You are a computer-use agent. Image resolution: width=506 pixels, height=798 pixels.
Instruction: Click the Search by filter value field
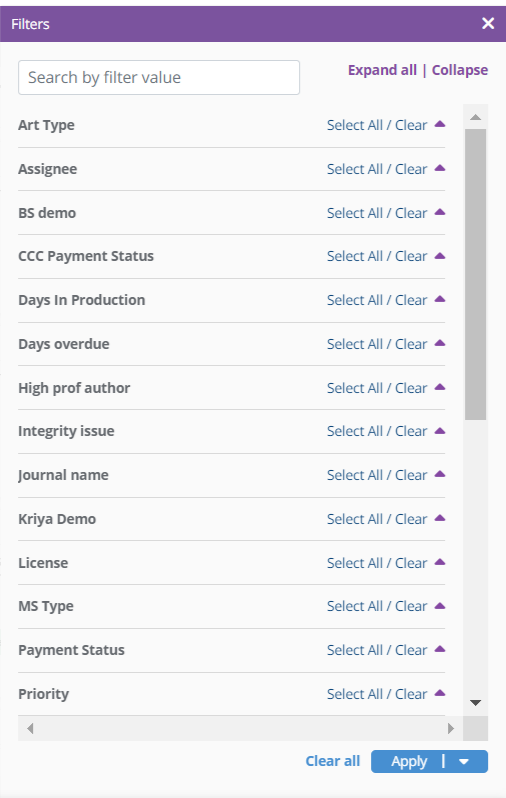point(159,77)
